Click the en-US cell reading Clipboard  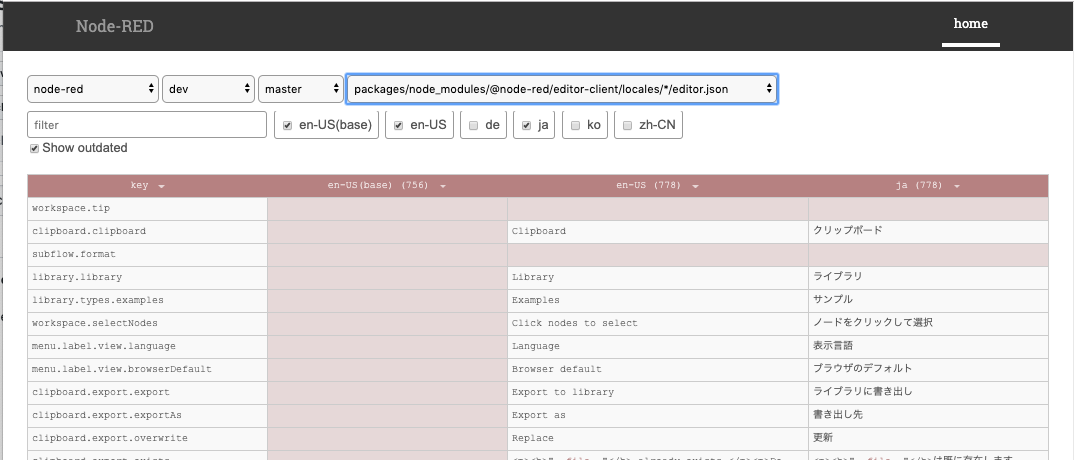point(658,232)
